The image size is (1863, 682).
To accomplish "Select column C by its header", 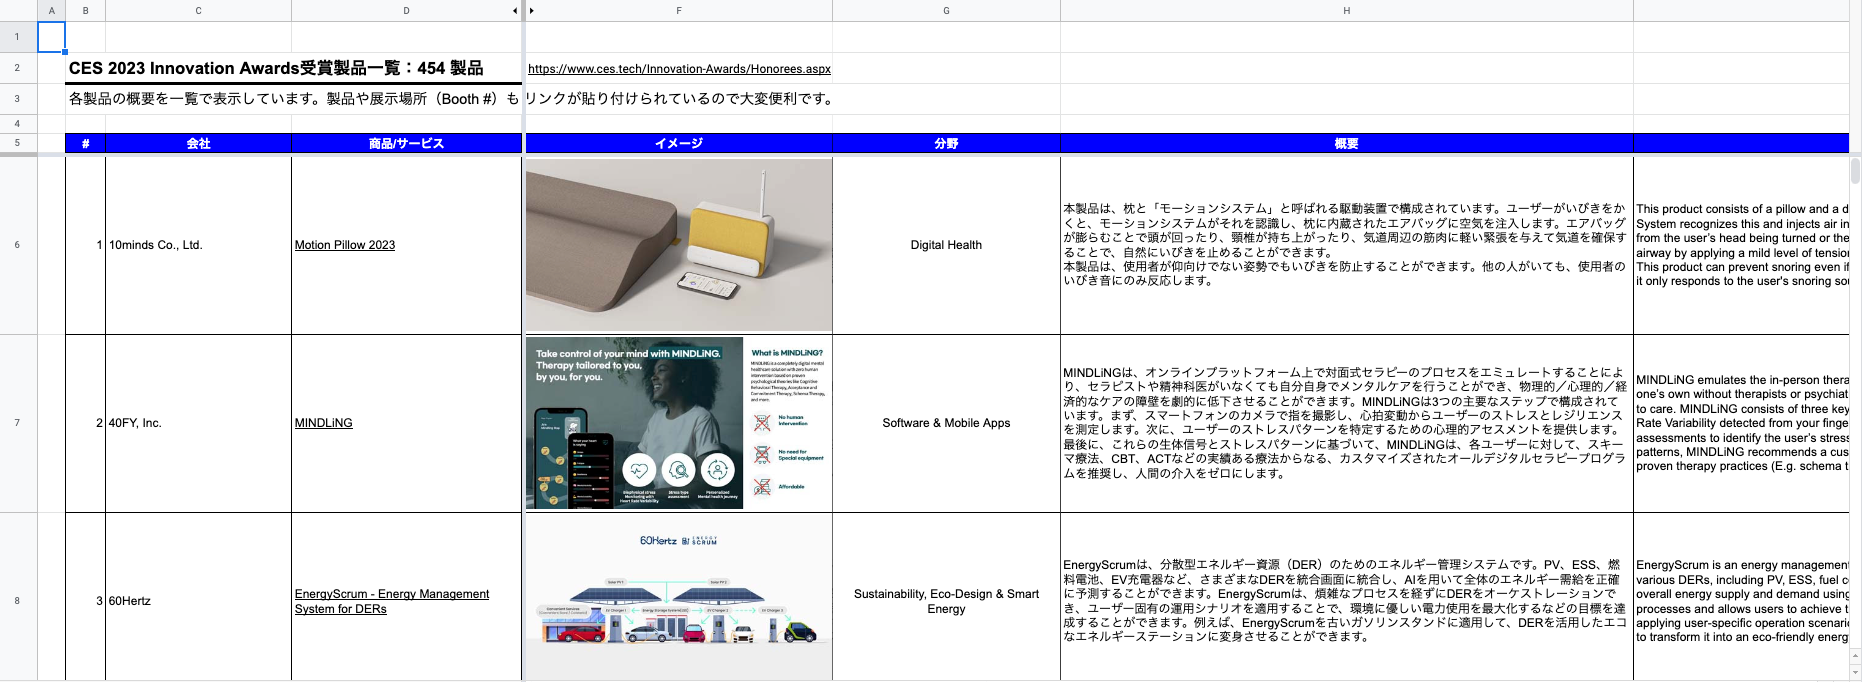I will 198,11.
